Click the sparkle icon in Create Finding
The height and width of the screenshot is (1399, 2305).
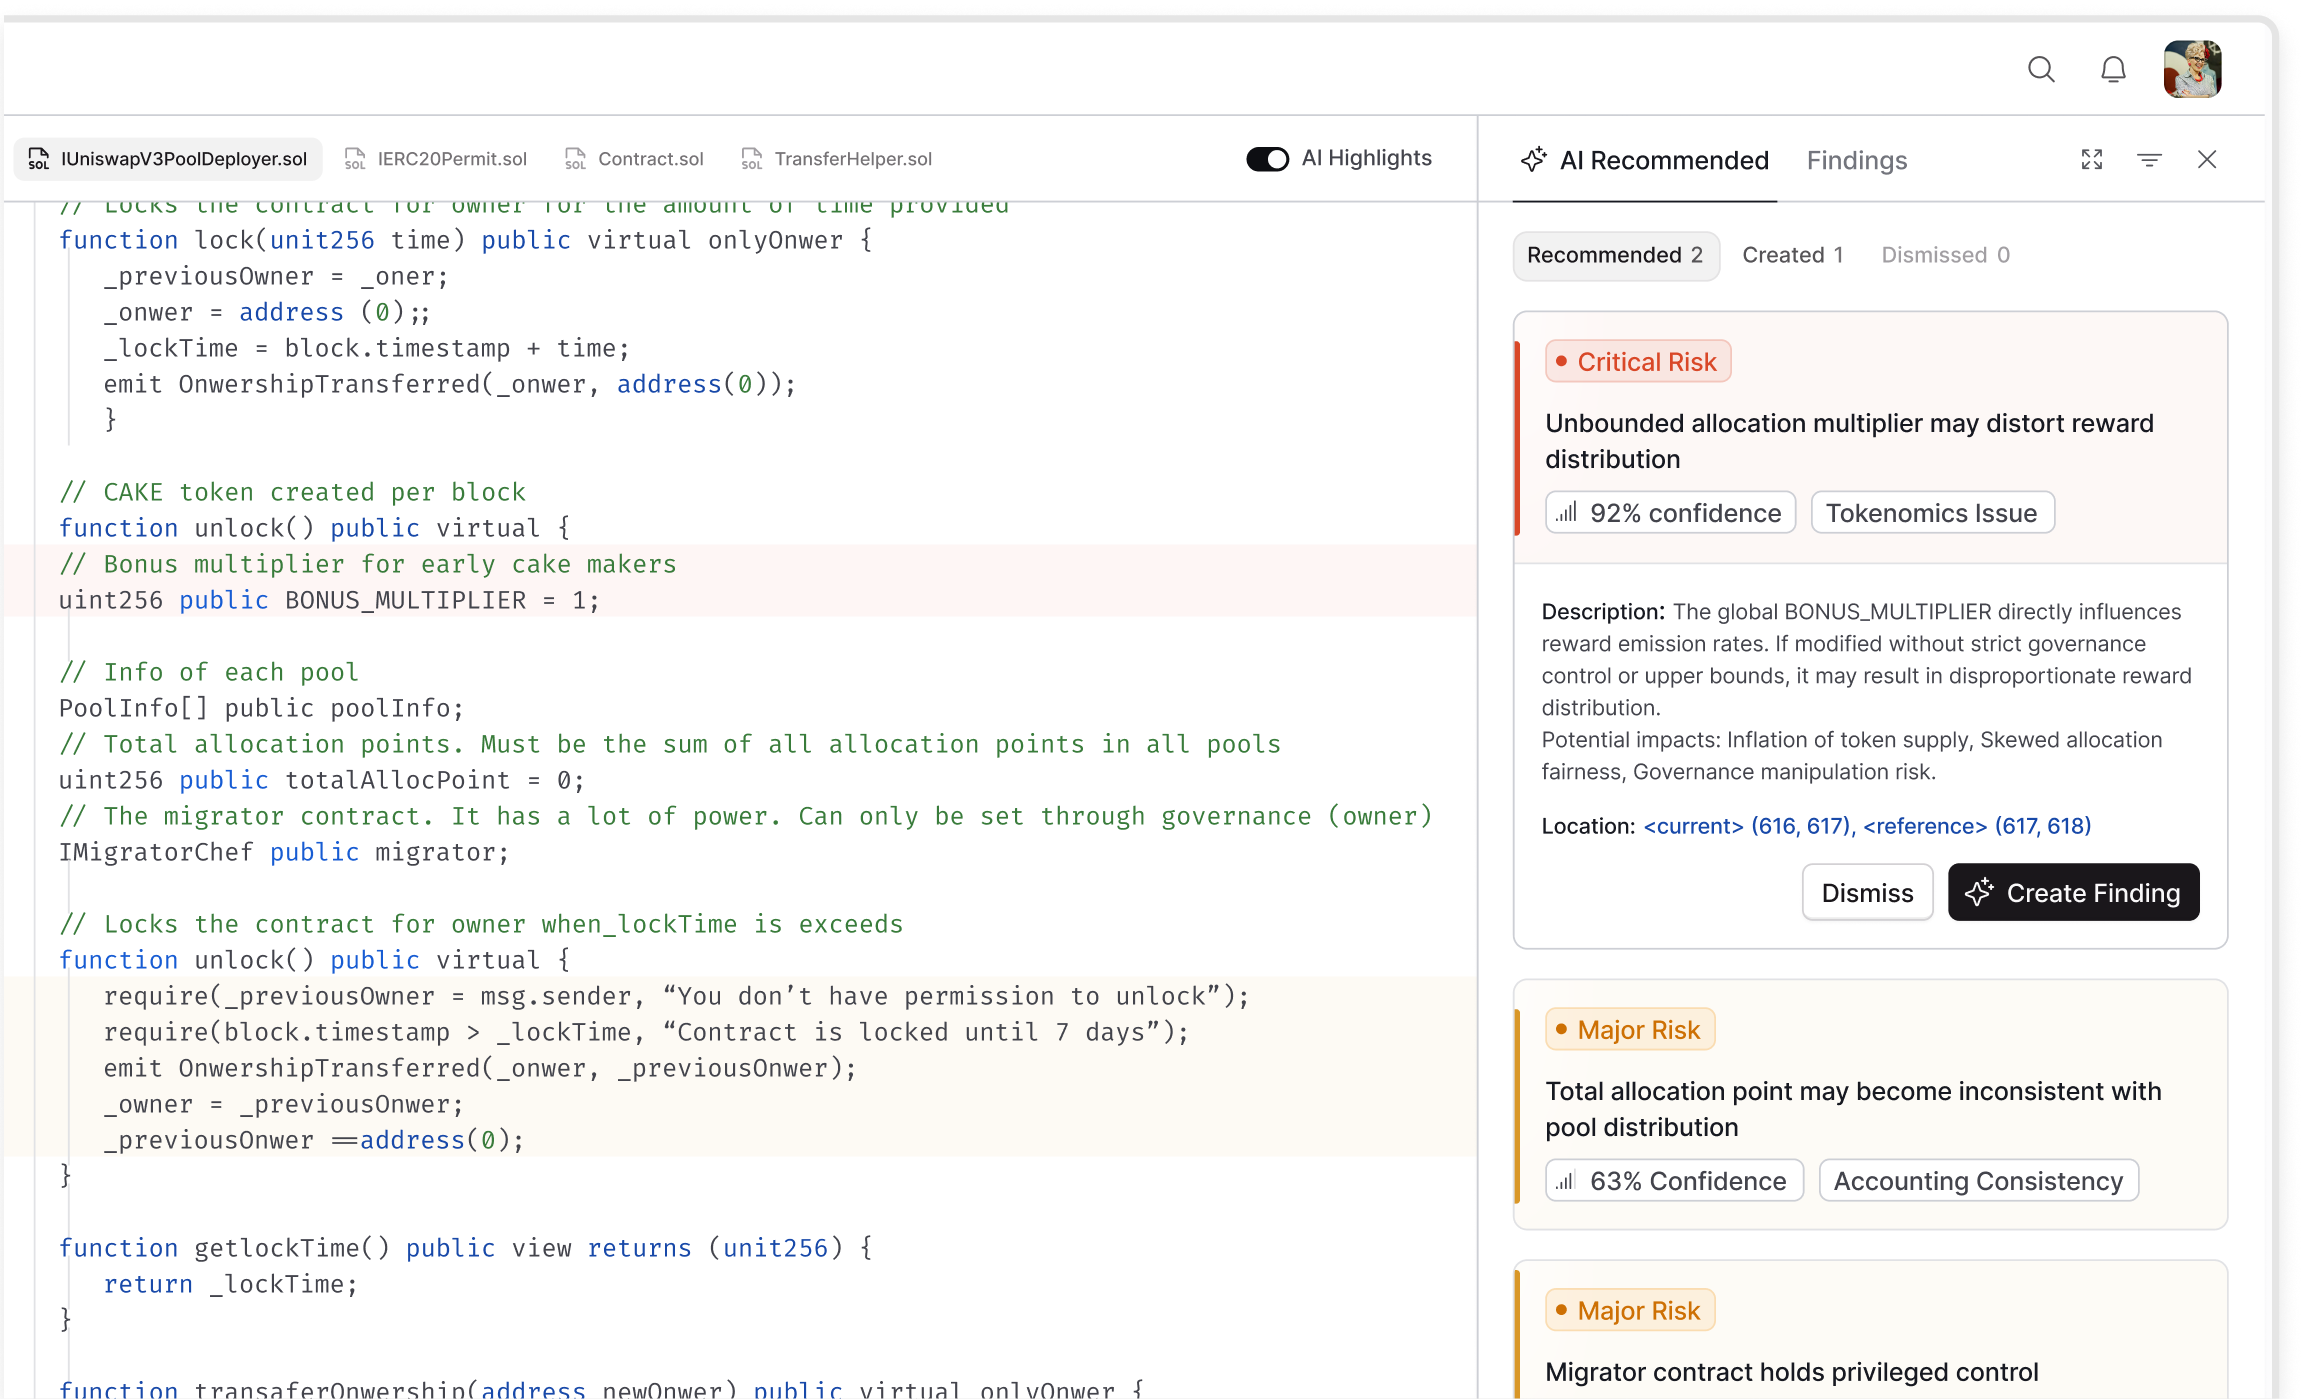click(x=1978, y=892)
